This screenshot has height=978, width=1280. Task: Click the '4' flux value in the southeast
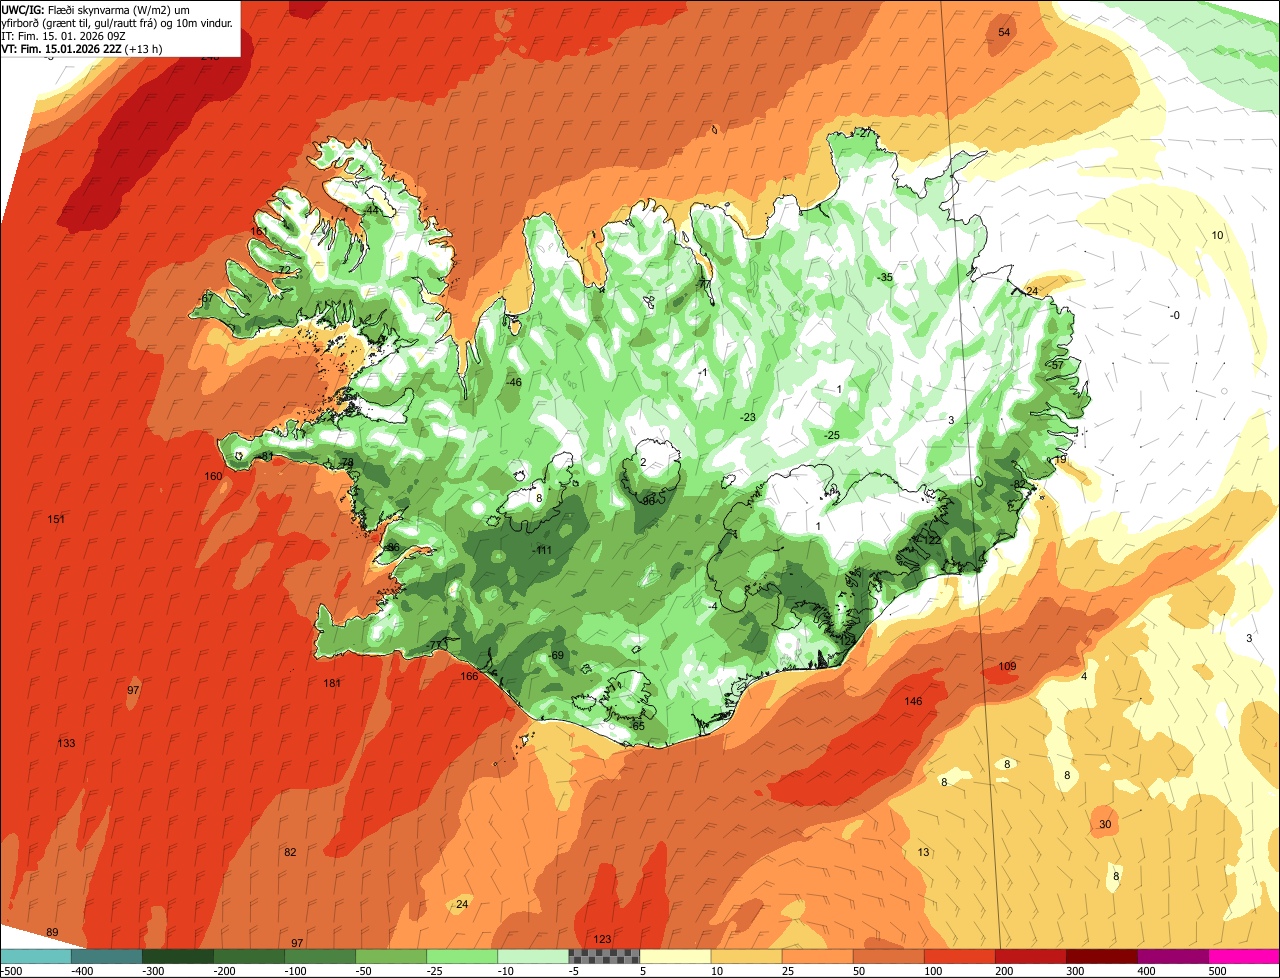[1084, 676]
